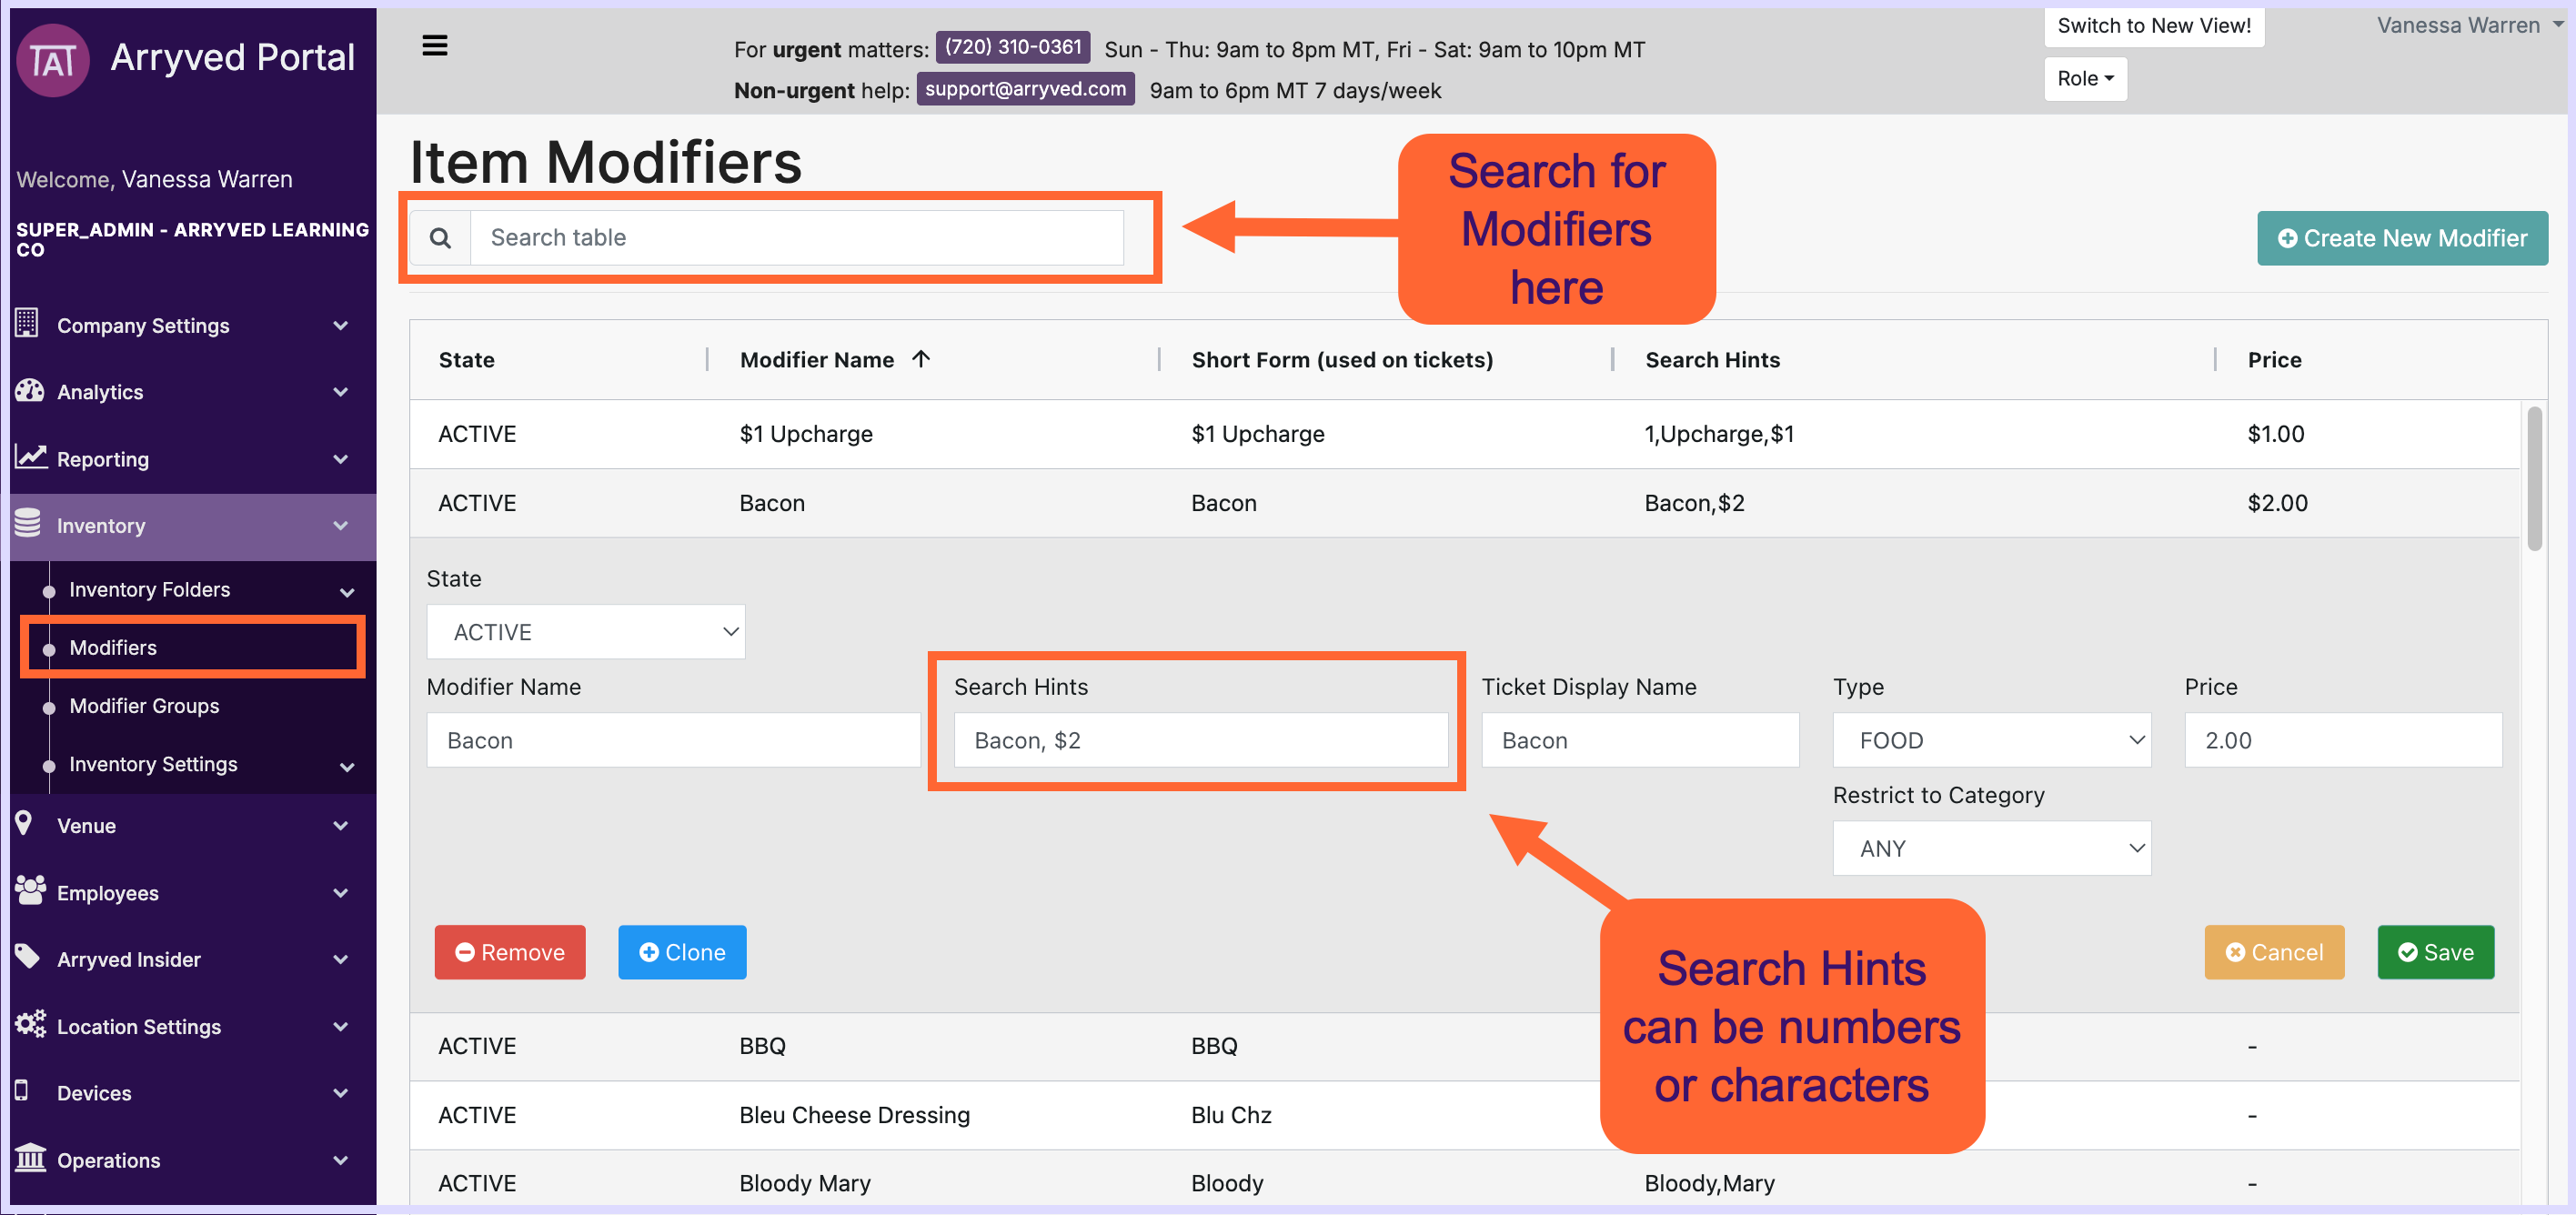2576x1215 pixels.
Task: Click the Location Settings gears icon
Action: (x=31, y=1024)
